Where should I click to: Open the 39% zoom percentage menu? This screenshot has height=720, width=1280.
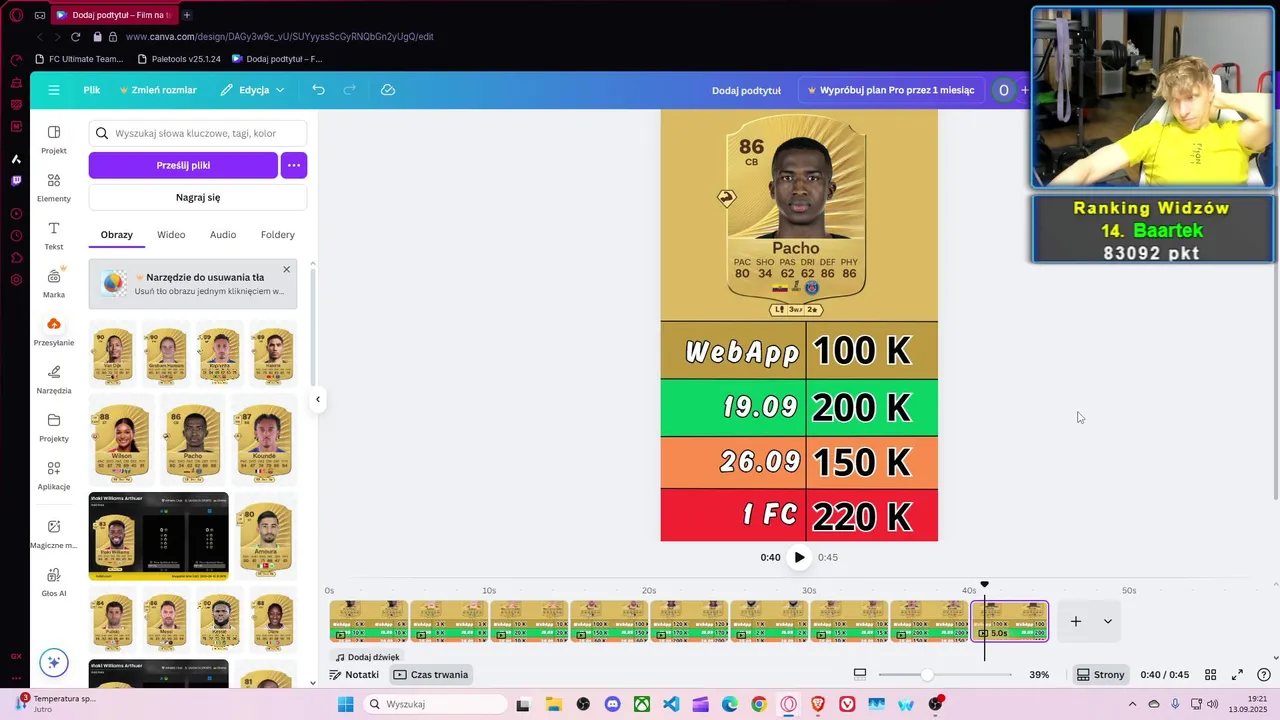1039,675
